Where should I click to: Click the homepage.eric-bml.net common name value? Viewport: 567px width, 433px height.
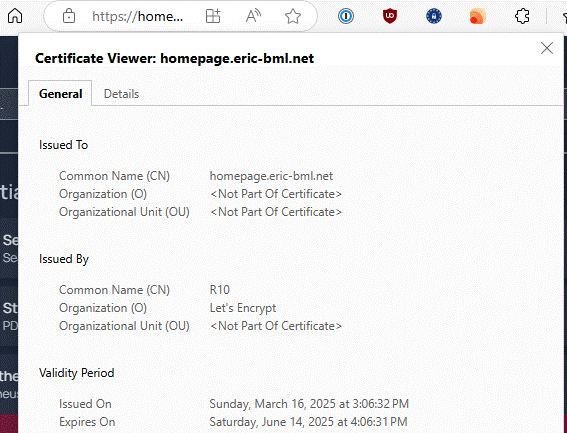[x=271, y=176]
